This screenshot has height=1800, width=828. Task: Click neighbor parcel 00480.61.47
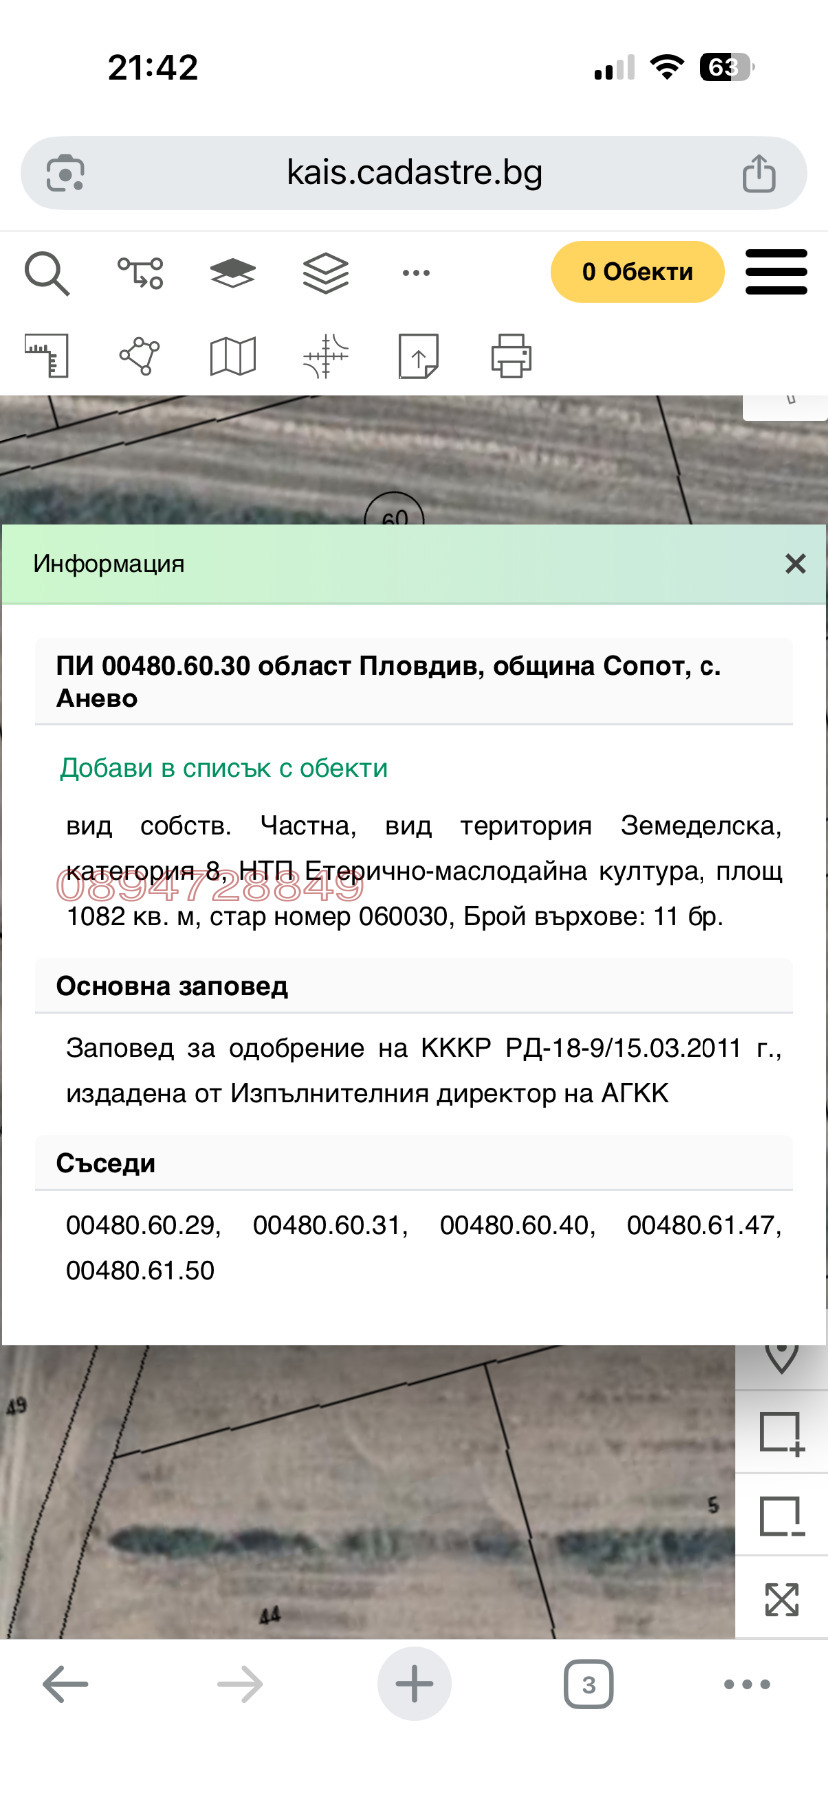pyautogui.click(x=704, y=1225)
